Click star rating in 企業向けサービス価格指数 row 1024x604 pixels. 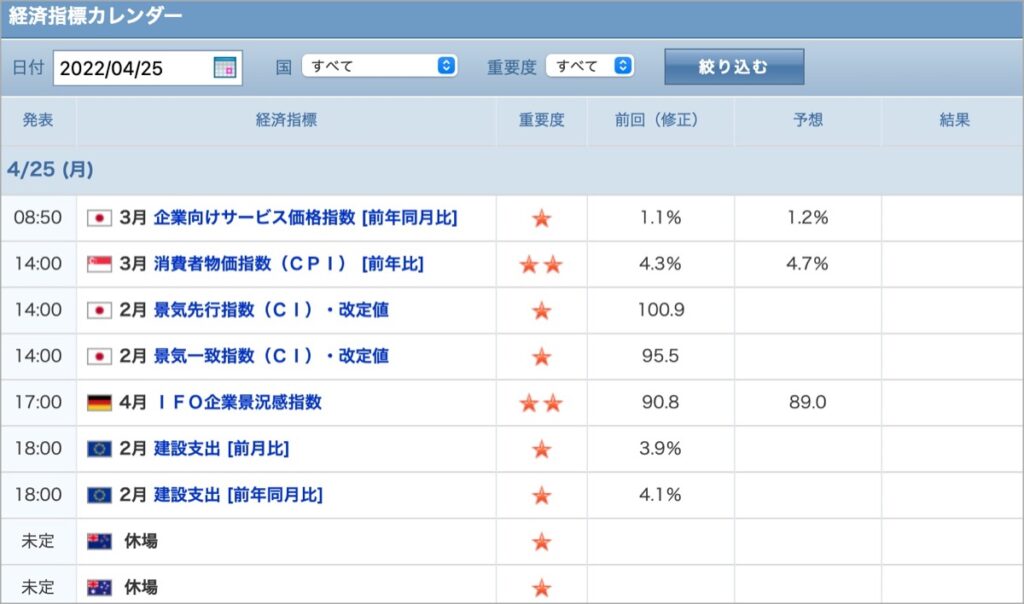(541, 218)
